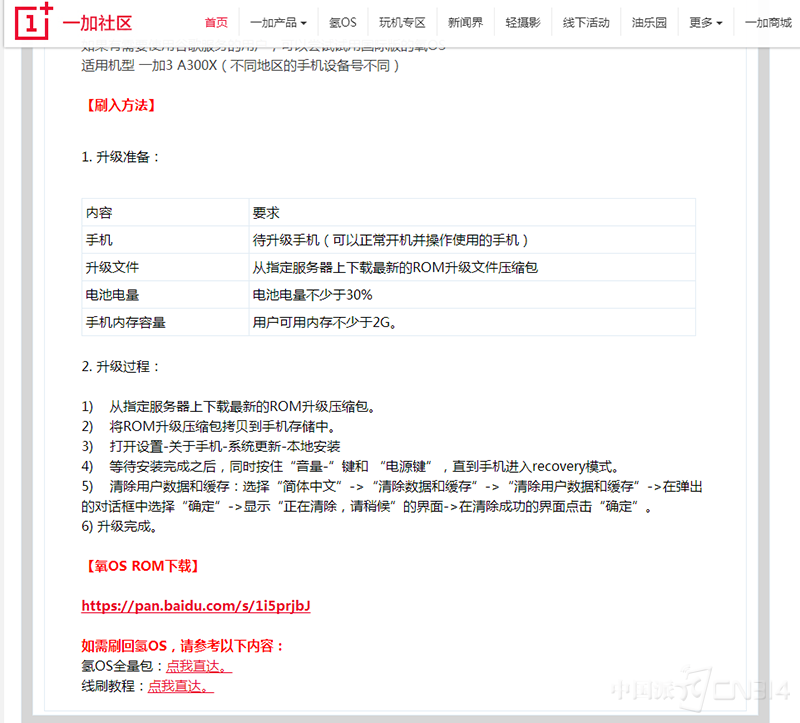Image resolution: width=800 pixels, height=723 pixels.
Task: Click the 电池电量 row label cell
Action: coord(165,295)
